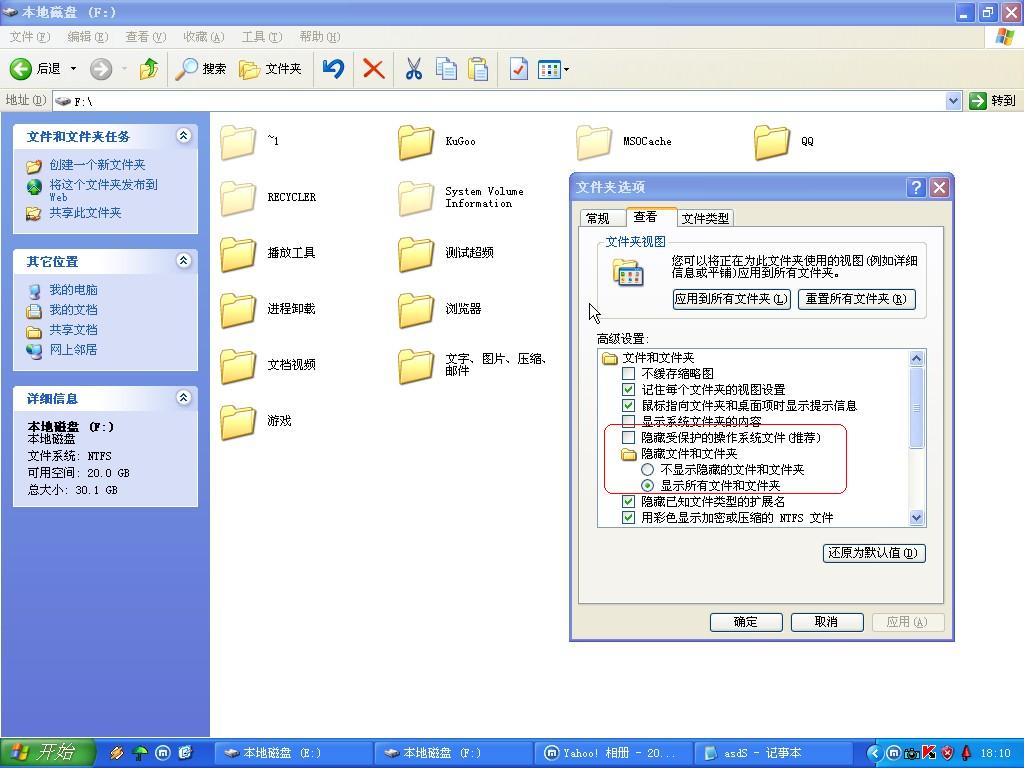This screenshot has height=768, width=1024.
Task: Select the 测试超频 folder icon
Action: click(416, 253)
